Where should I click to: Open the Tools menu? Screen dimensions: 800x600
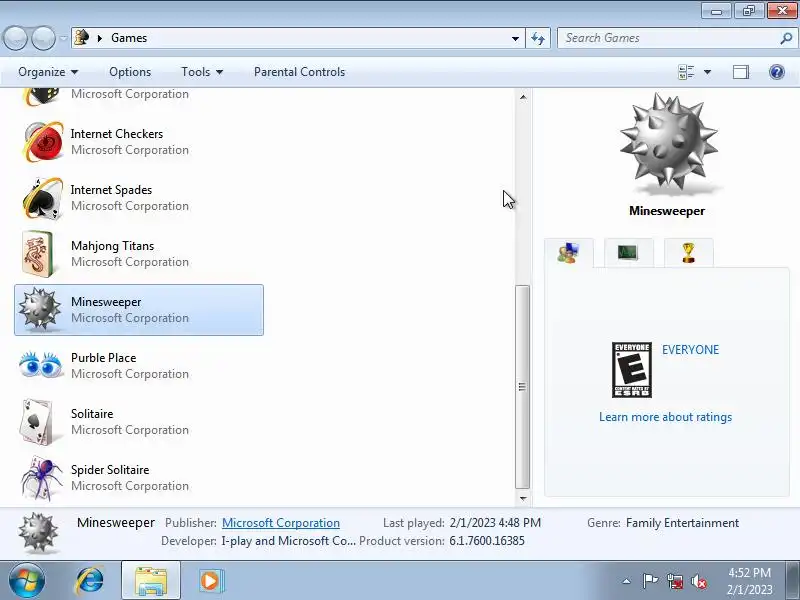coord(202,72)
